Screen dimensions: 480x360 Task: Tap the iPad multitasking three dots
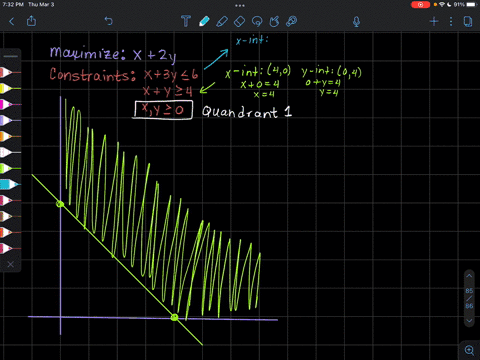(x=240, y=5)
